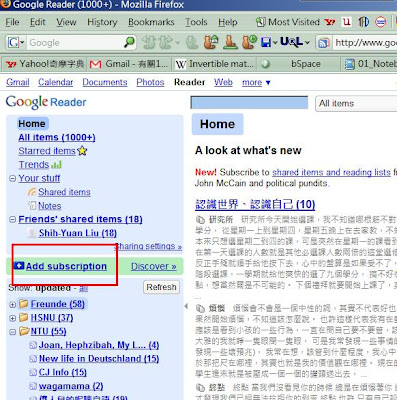This screenshot has width=397, height=400.
Task: Switch to the Invertible mat... Wikipedia tab
Action: point(214,64)
